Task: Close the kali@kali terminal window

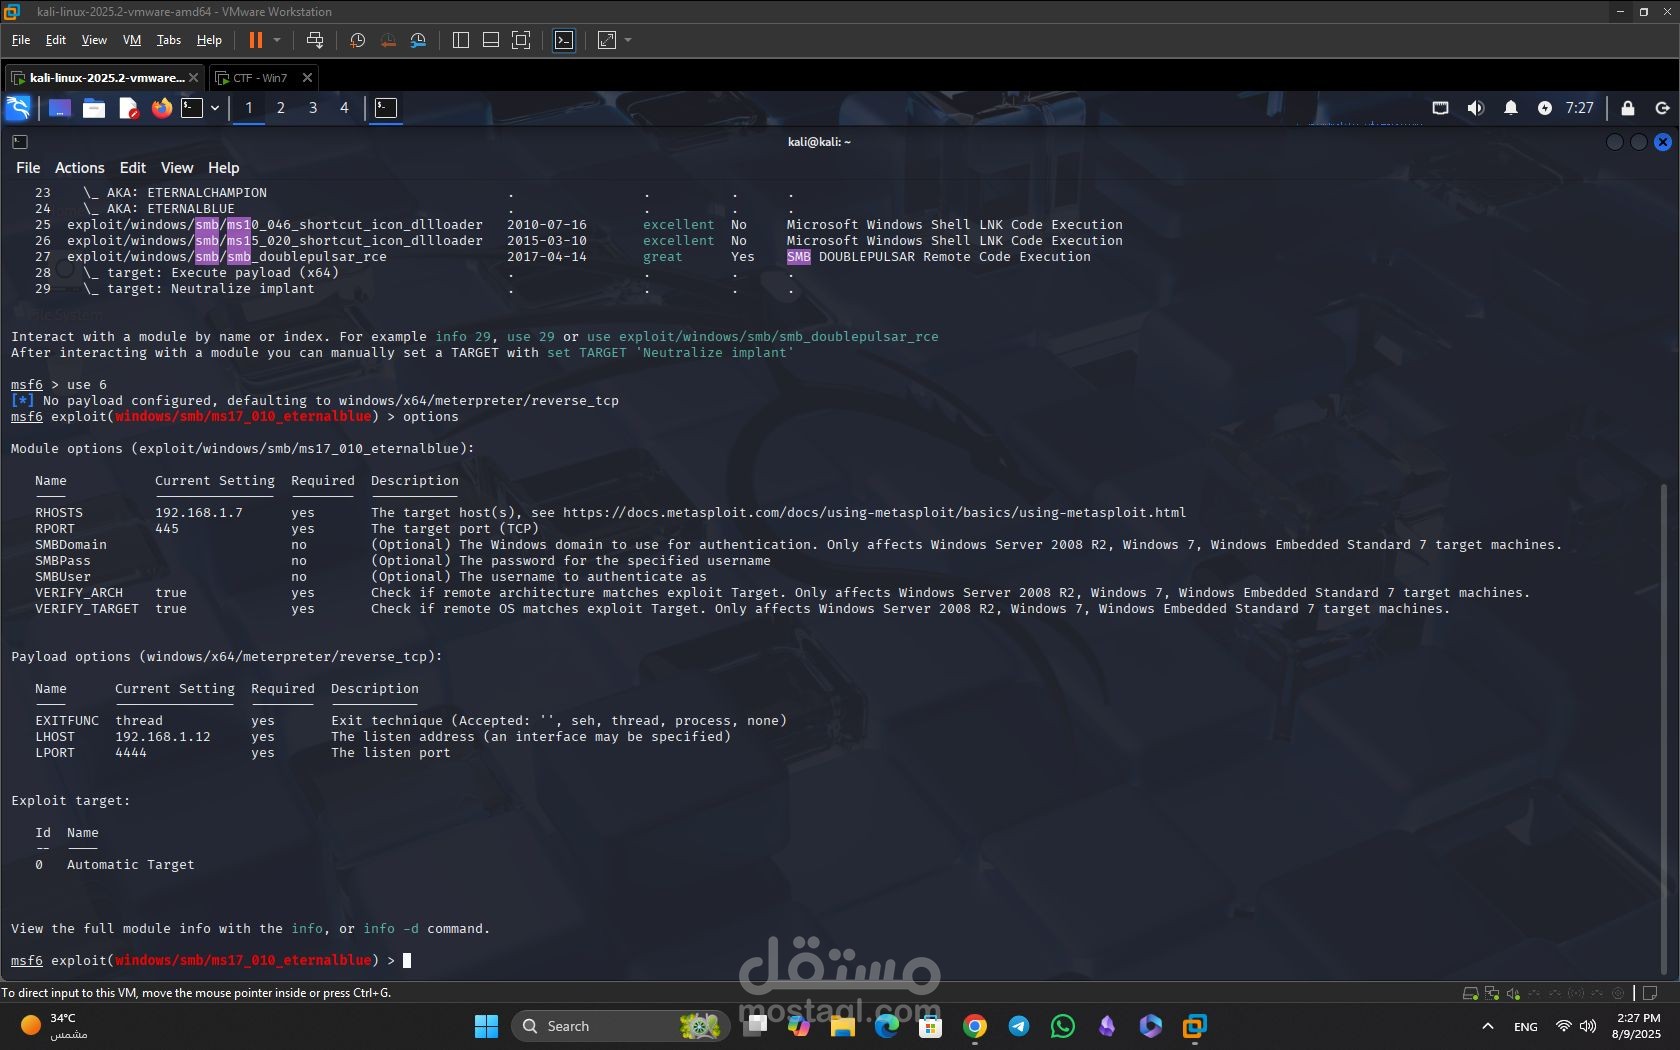Action: 1663,142
